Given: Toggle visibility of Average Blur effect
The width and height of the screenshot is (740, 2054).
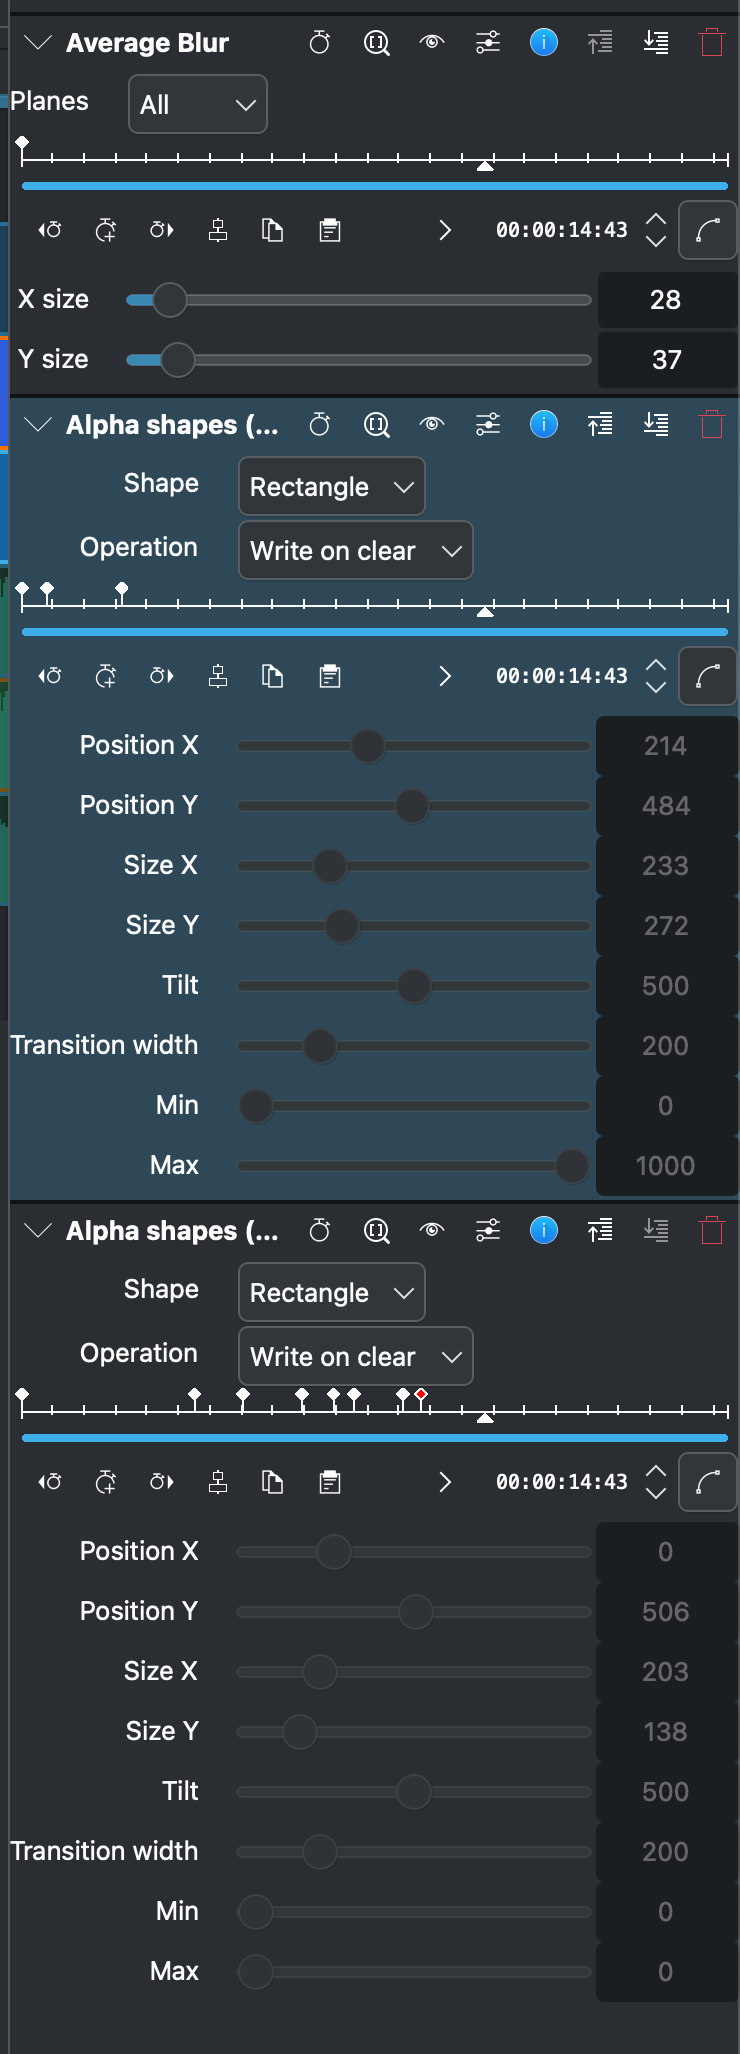Looking at the screenshot, I should pyautogui.click(x=432, y=42).
